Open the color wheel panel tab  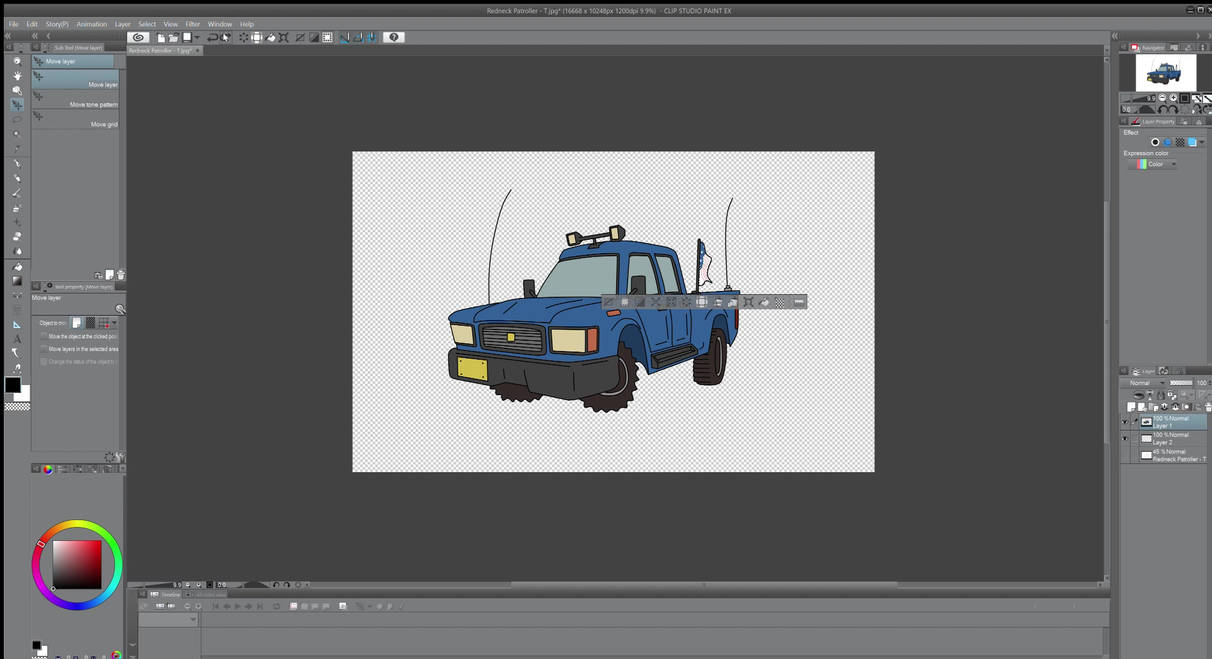(x=47, y=468)
